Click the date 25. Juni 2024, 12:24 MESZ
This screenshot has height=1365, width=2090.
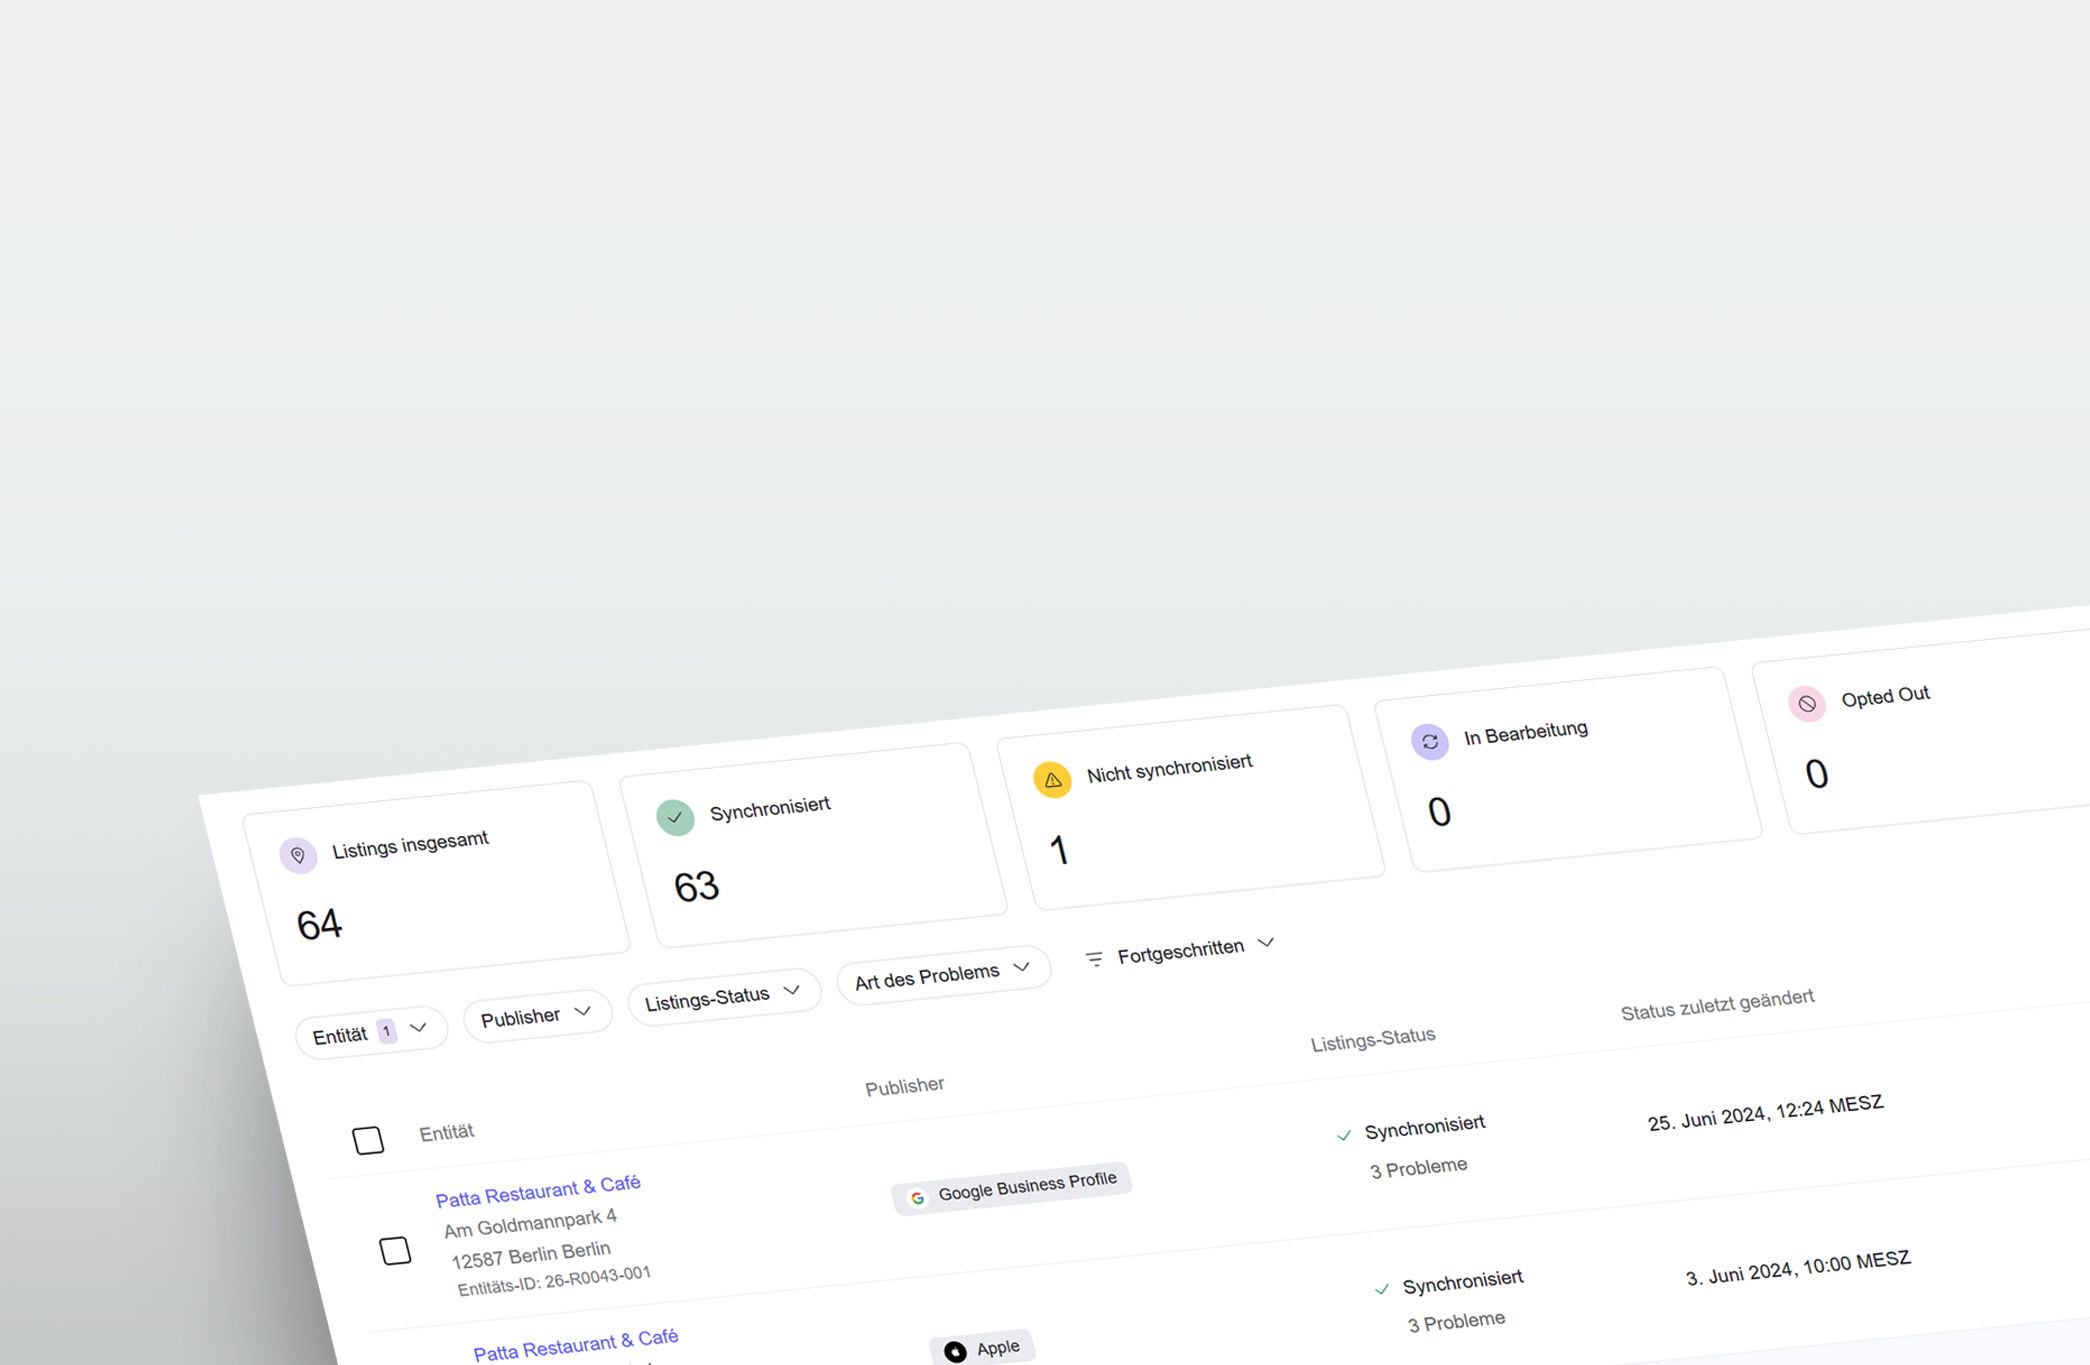pos(1766,1113)
